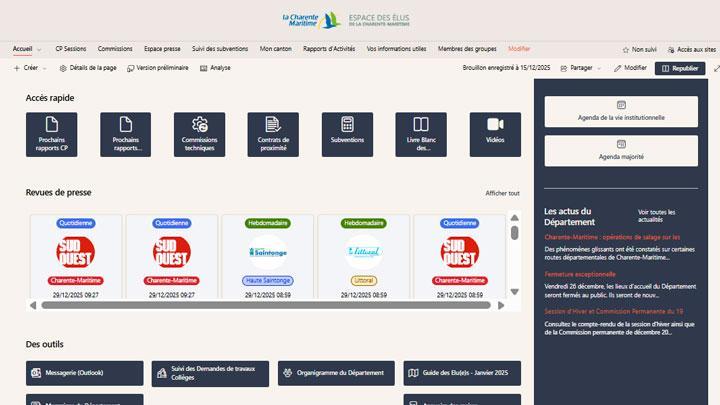Viewport: 720px width, 405px height.
Task: Open Organigramme du Département
Action: pos(336,373)
